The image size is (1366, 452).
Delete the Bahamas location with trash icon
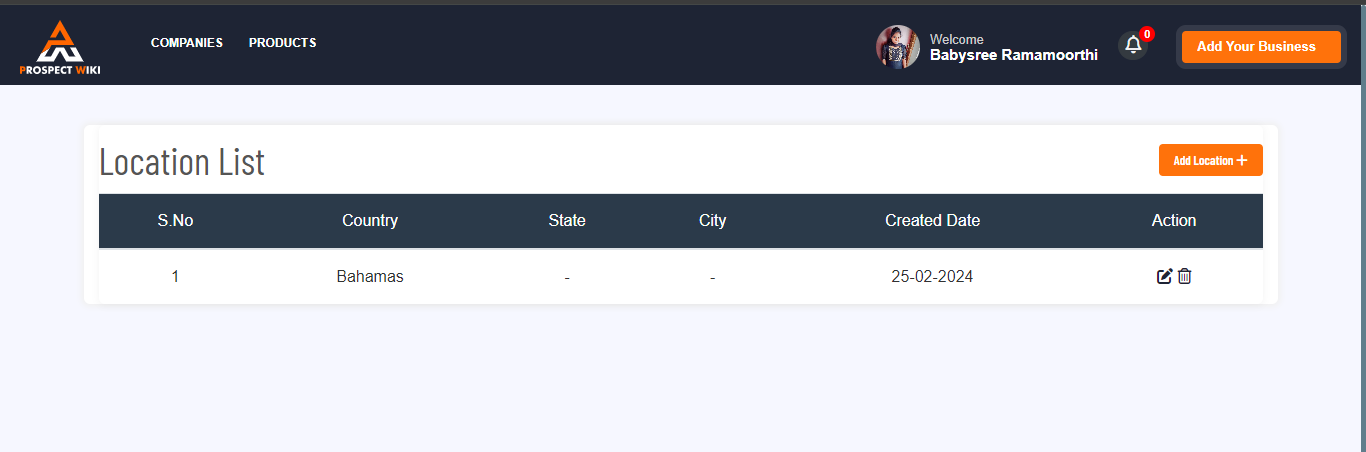pyautogui.click(x=1185, y=276)
